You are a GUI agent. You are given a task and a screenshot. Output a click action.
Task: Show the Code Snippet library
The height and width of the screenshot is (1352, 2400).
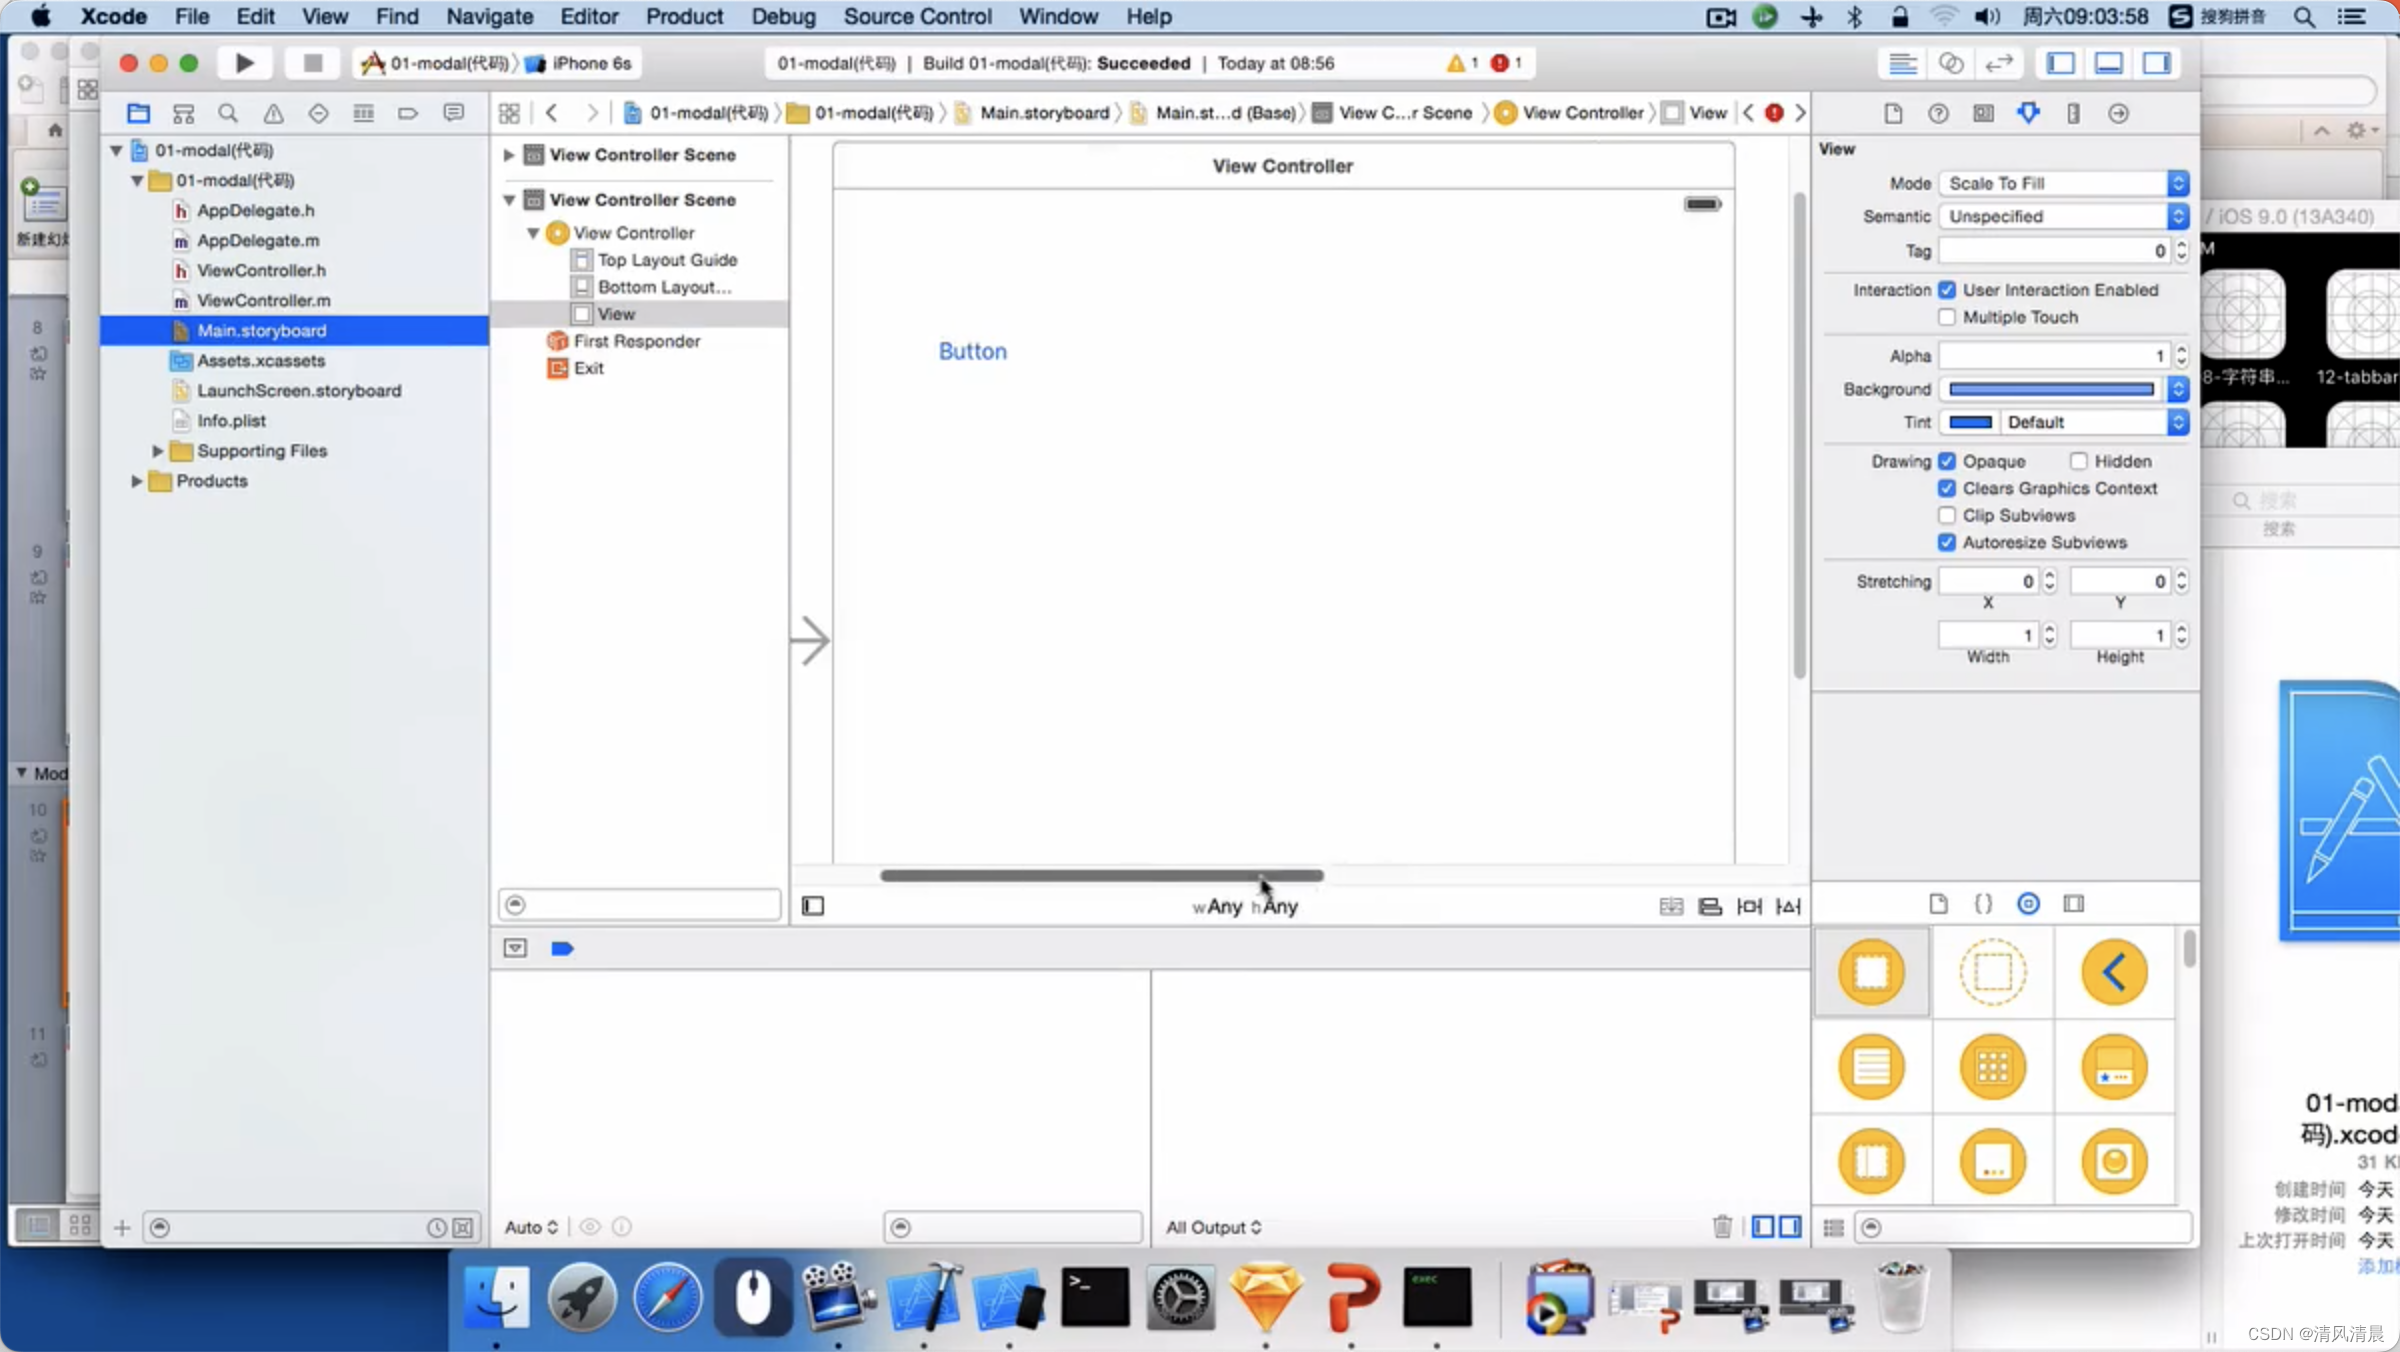(1983, 904)
